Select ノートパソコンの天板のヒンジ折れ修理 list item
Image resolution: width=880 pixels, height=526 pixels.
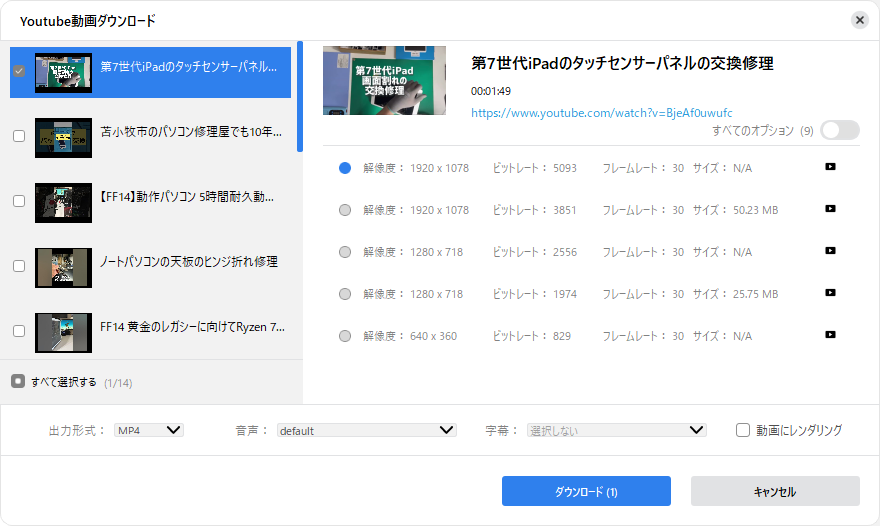point(189,262)
